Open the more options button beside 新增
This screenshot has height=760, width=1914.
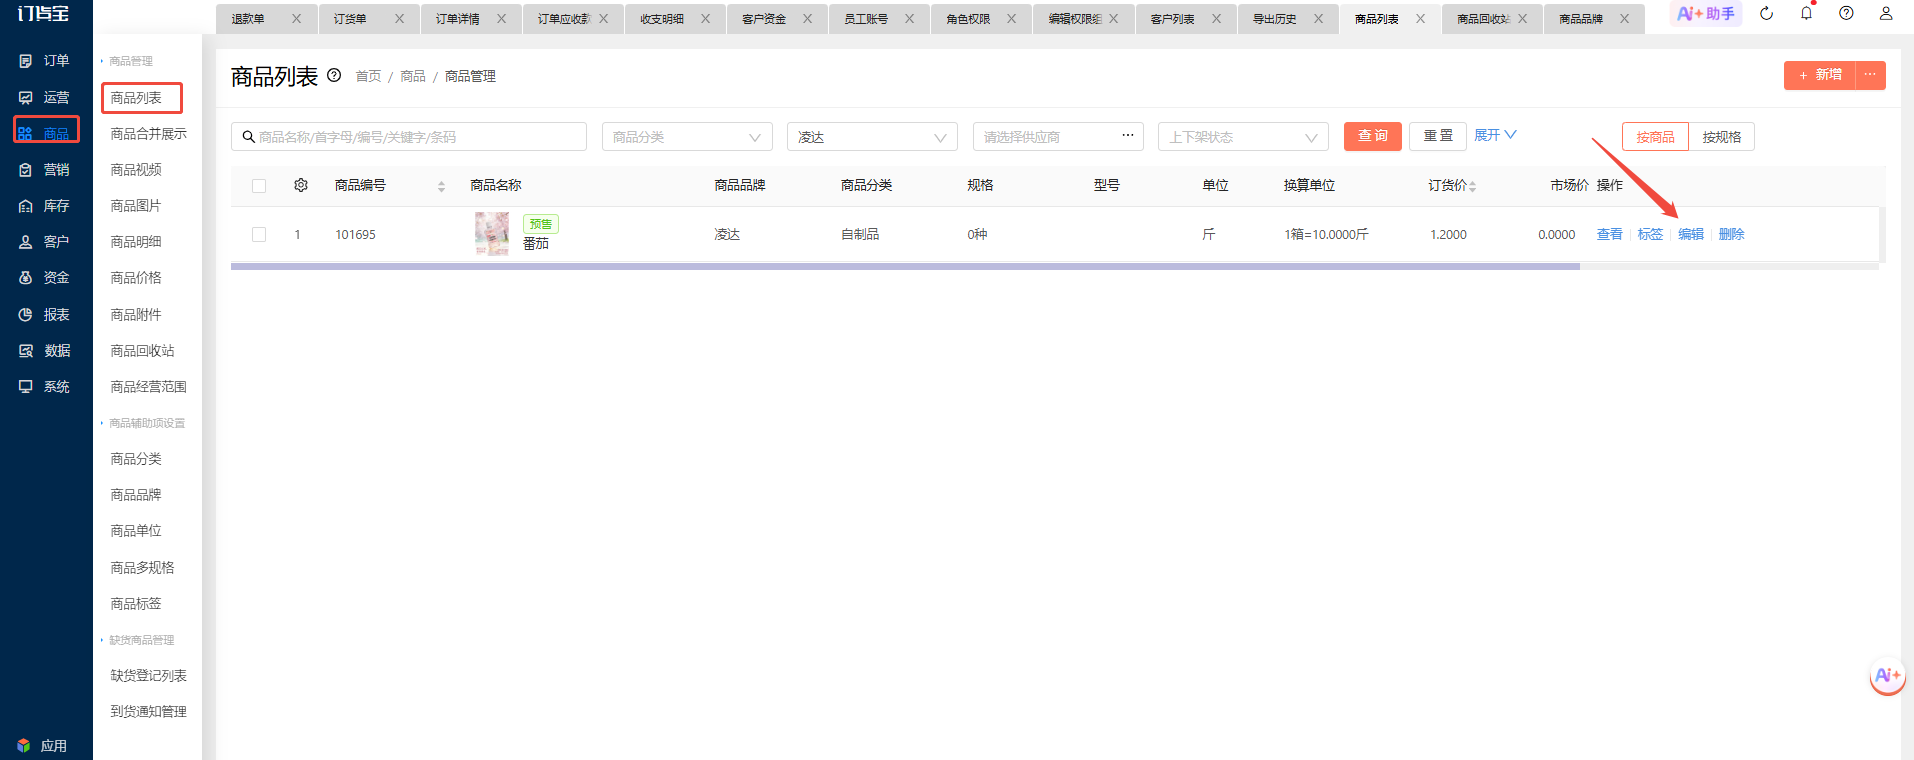pyautogui.click(x=1870, y=75)
